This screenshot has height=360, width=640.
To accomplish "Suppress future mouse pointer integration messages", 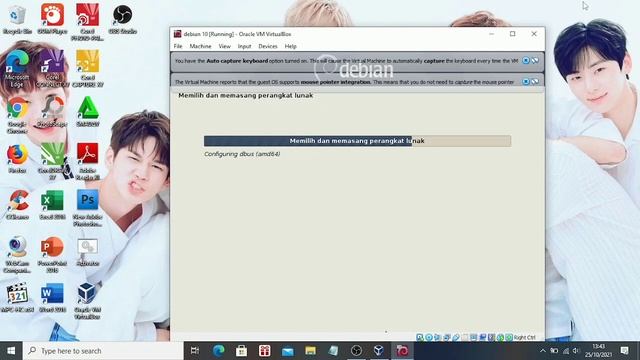I will click(x=535, y=82).
